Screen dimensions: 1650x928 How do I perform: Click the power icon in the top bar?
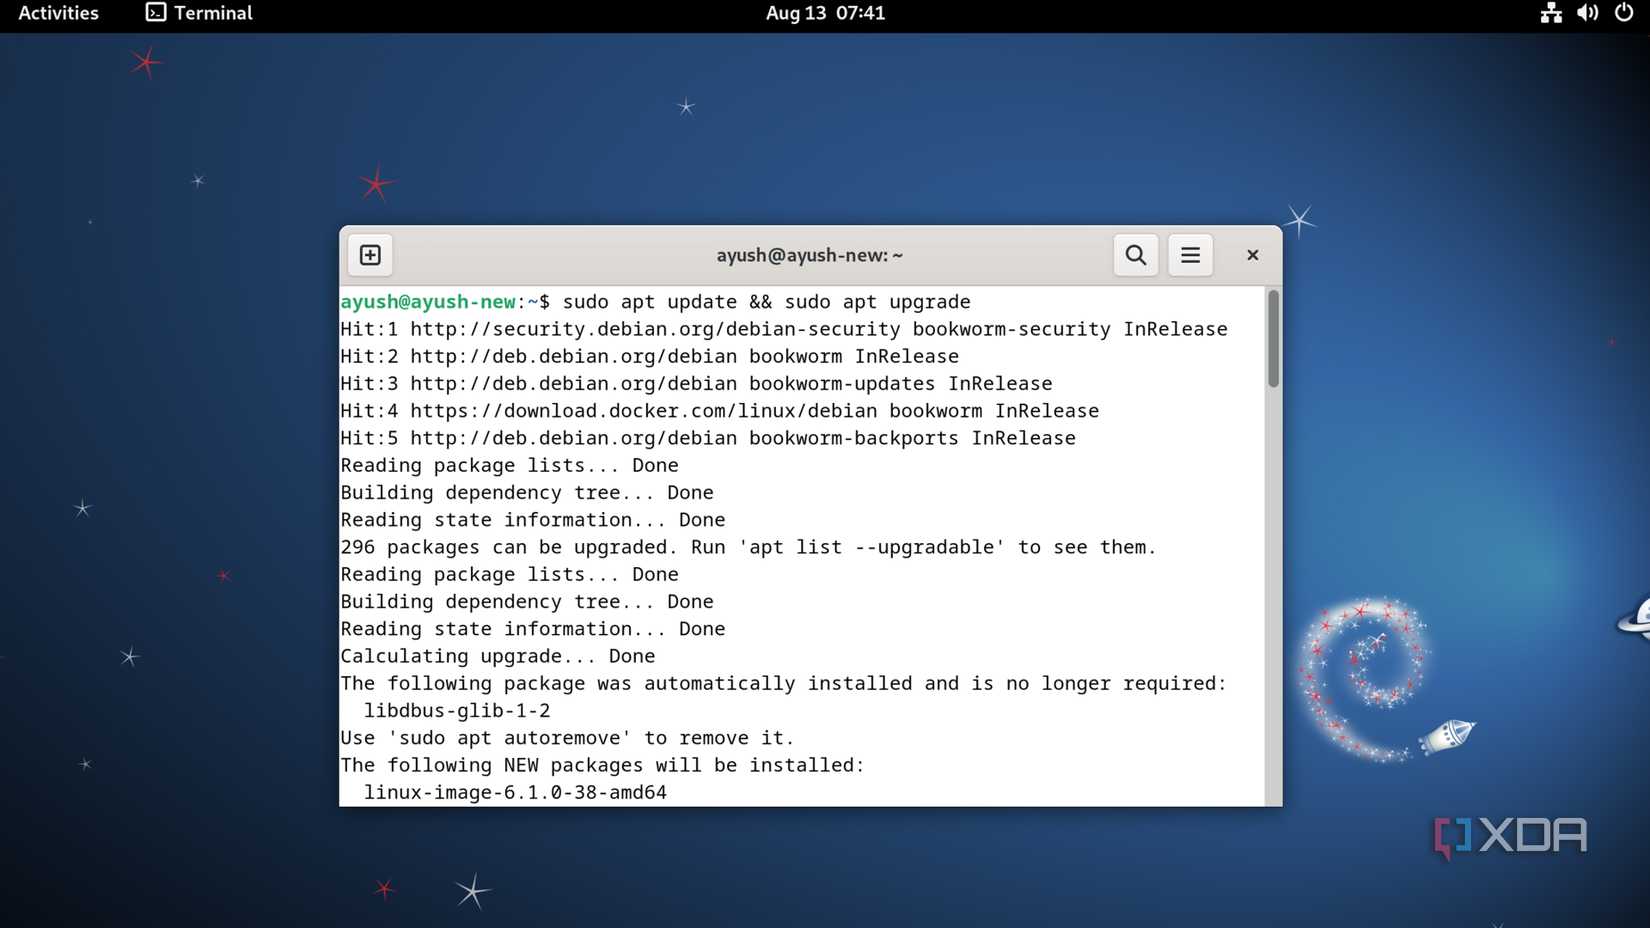[1622, 13]
